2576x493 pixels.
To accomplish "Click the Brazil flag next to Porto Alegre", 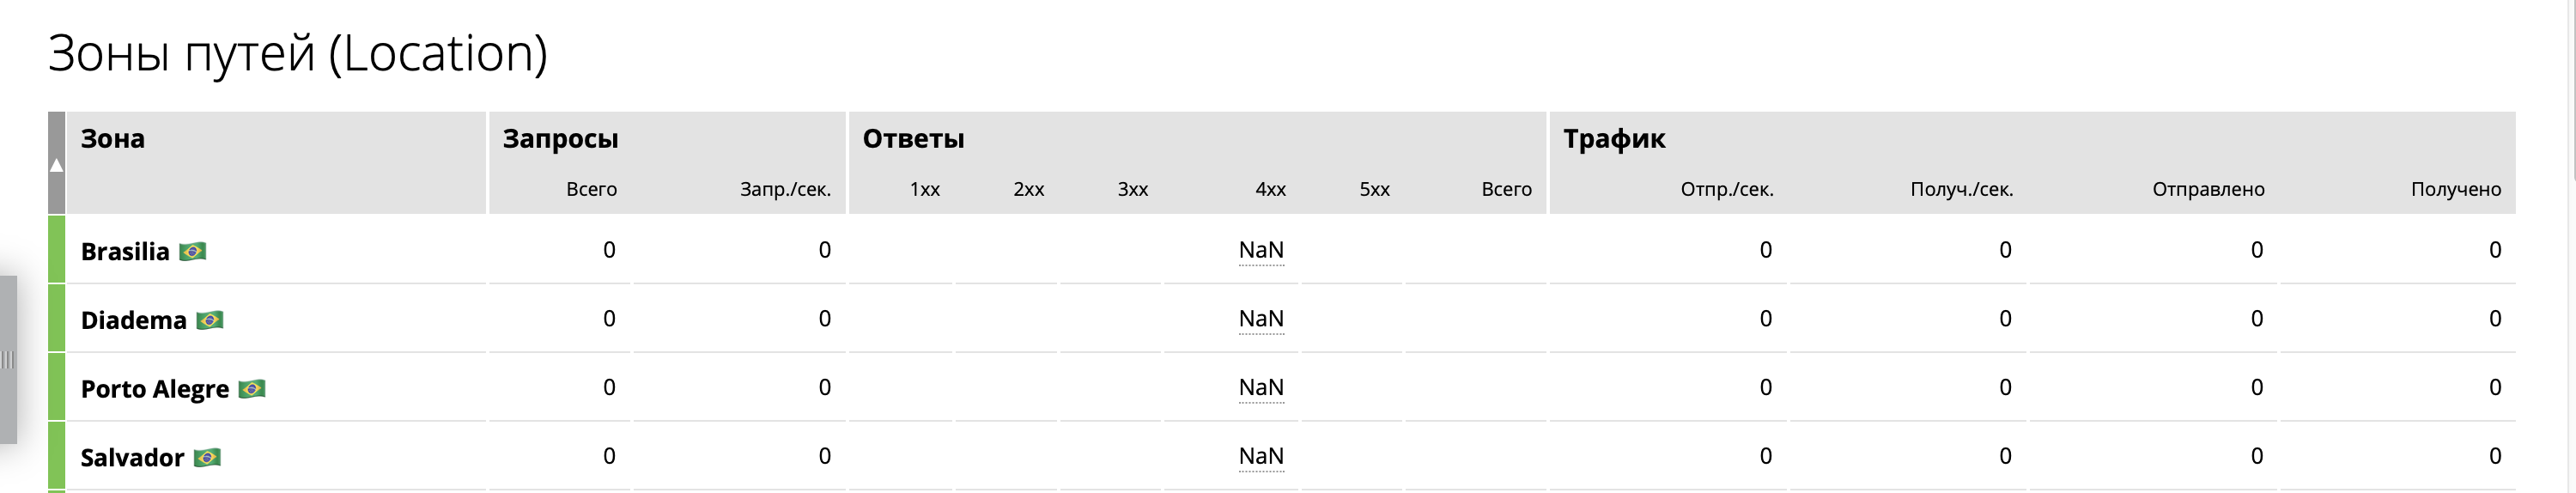I will 251,389.
